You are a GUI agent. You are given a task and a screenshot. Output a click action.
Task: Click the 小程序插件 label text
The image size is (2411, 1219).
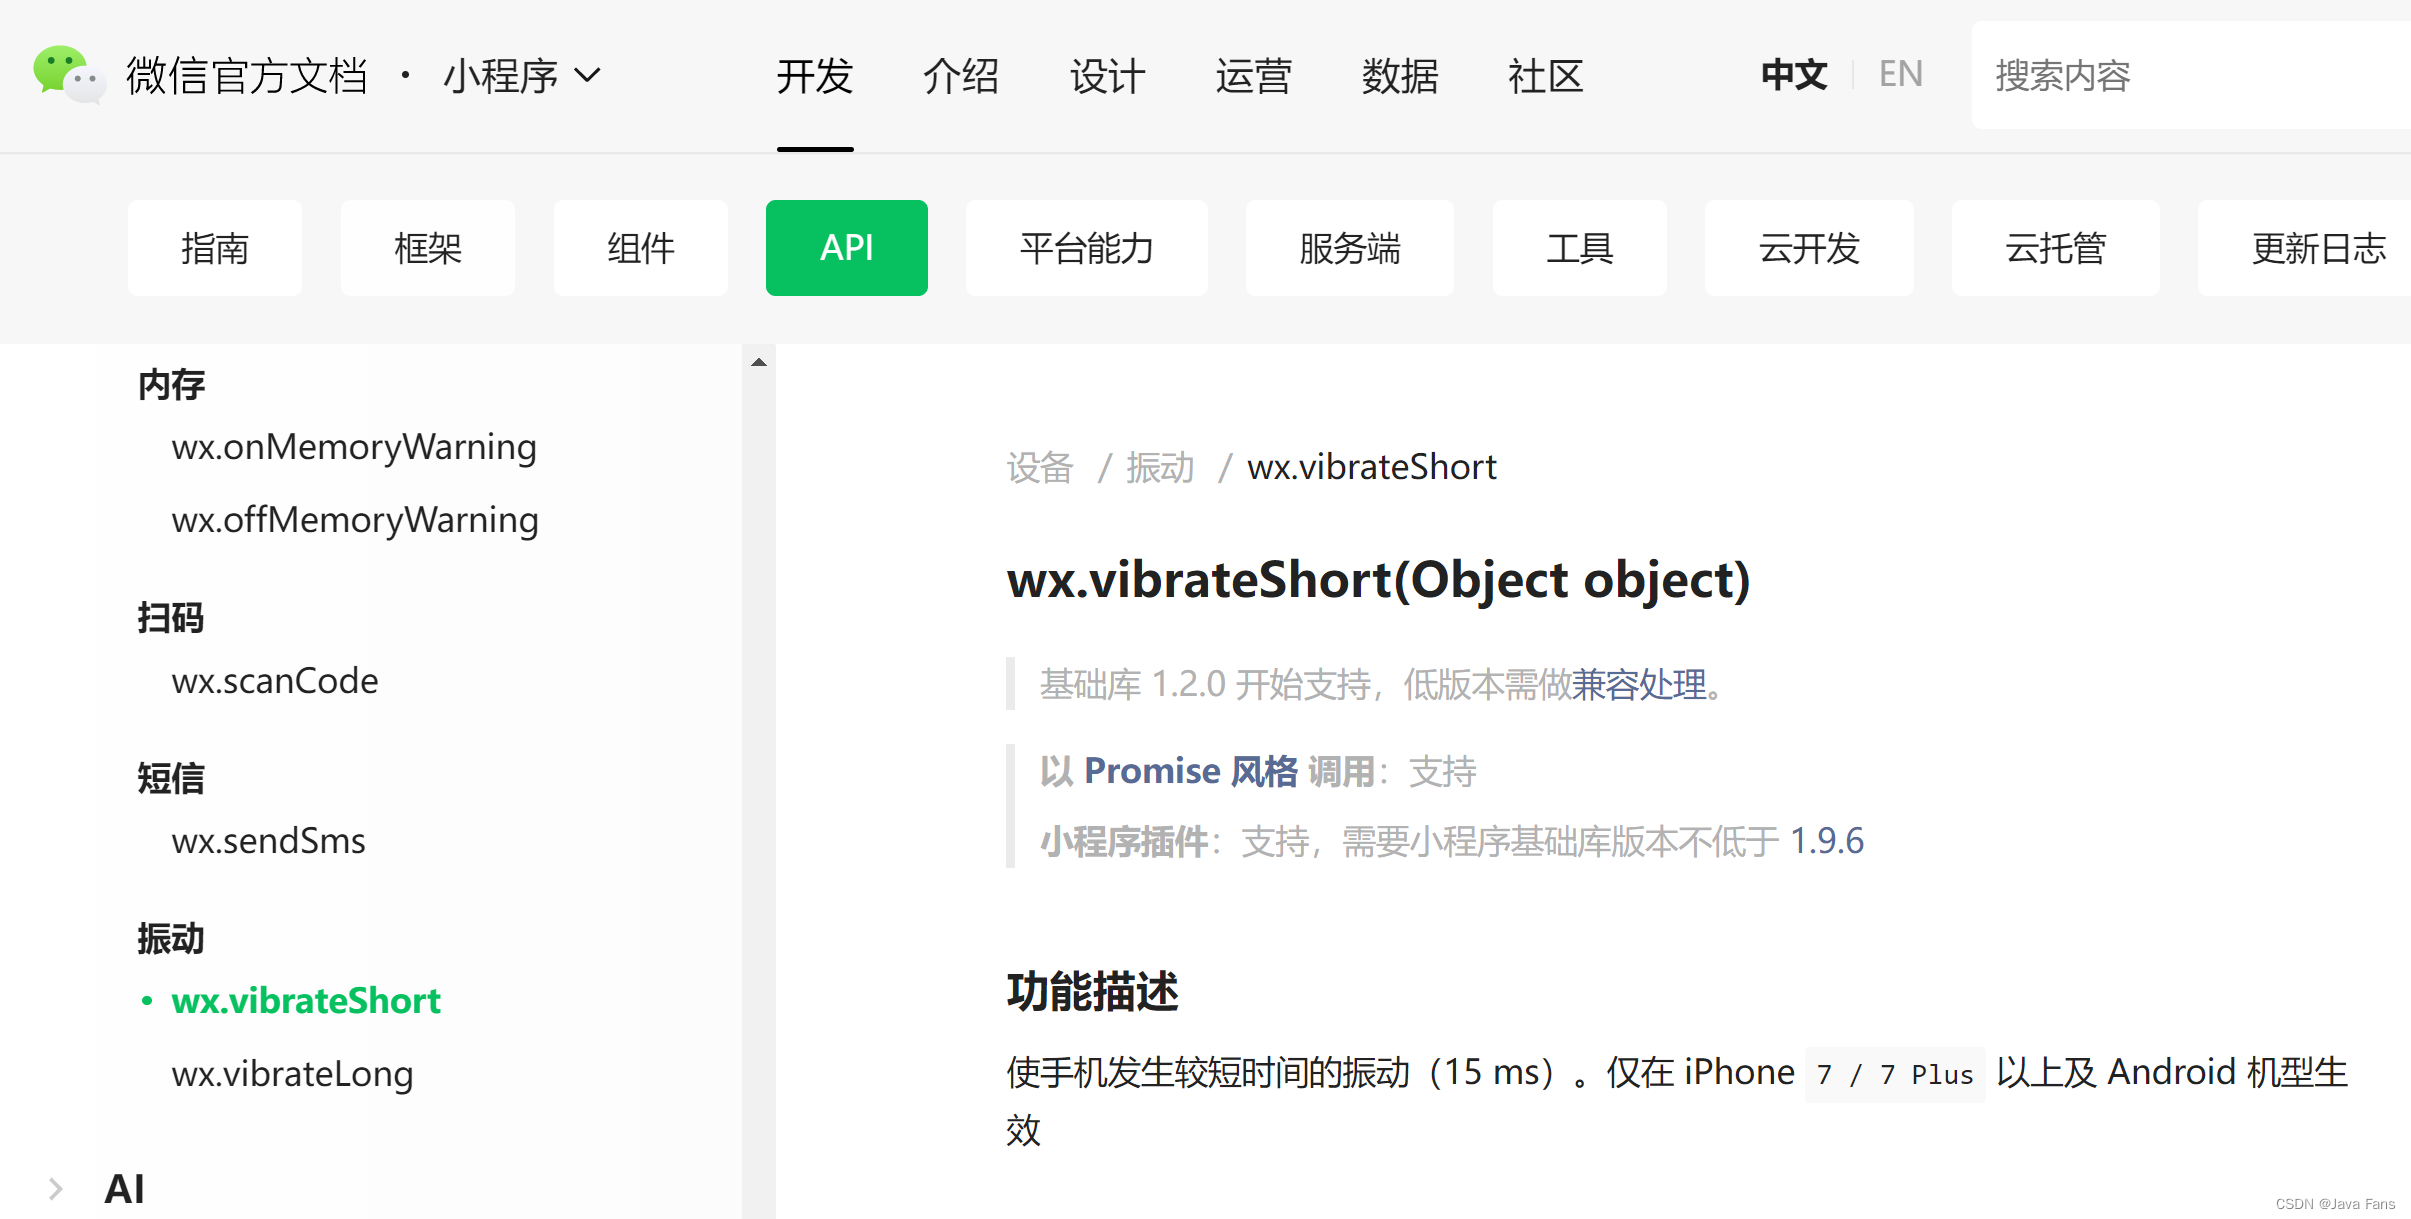point(1124,842)
